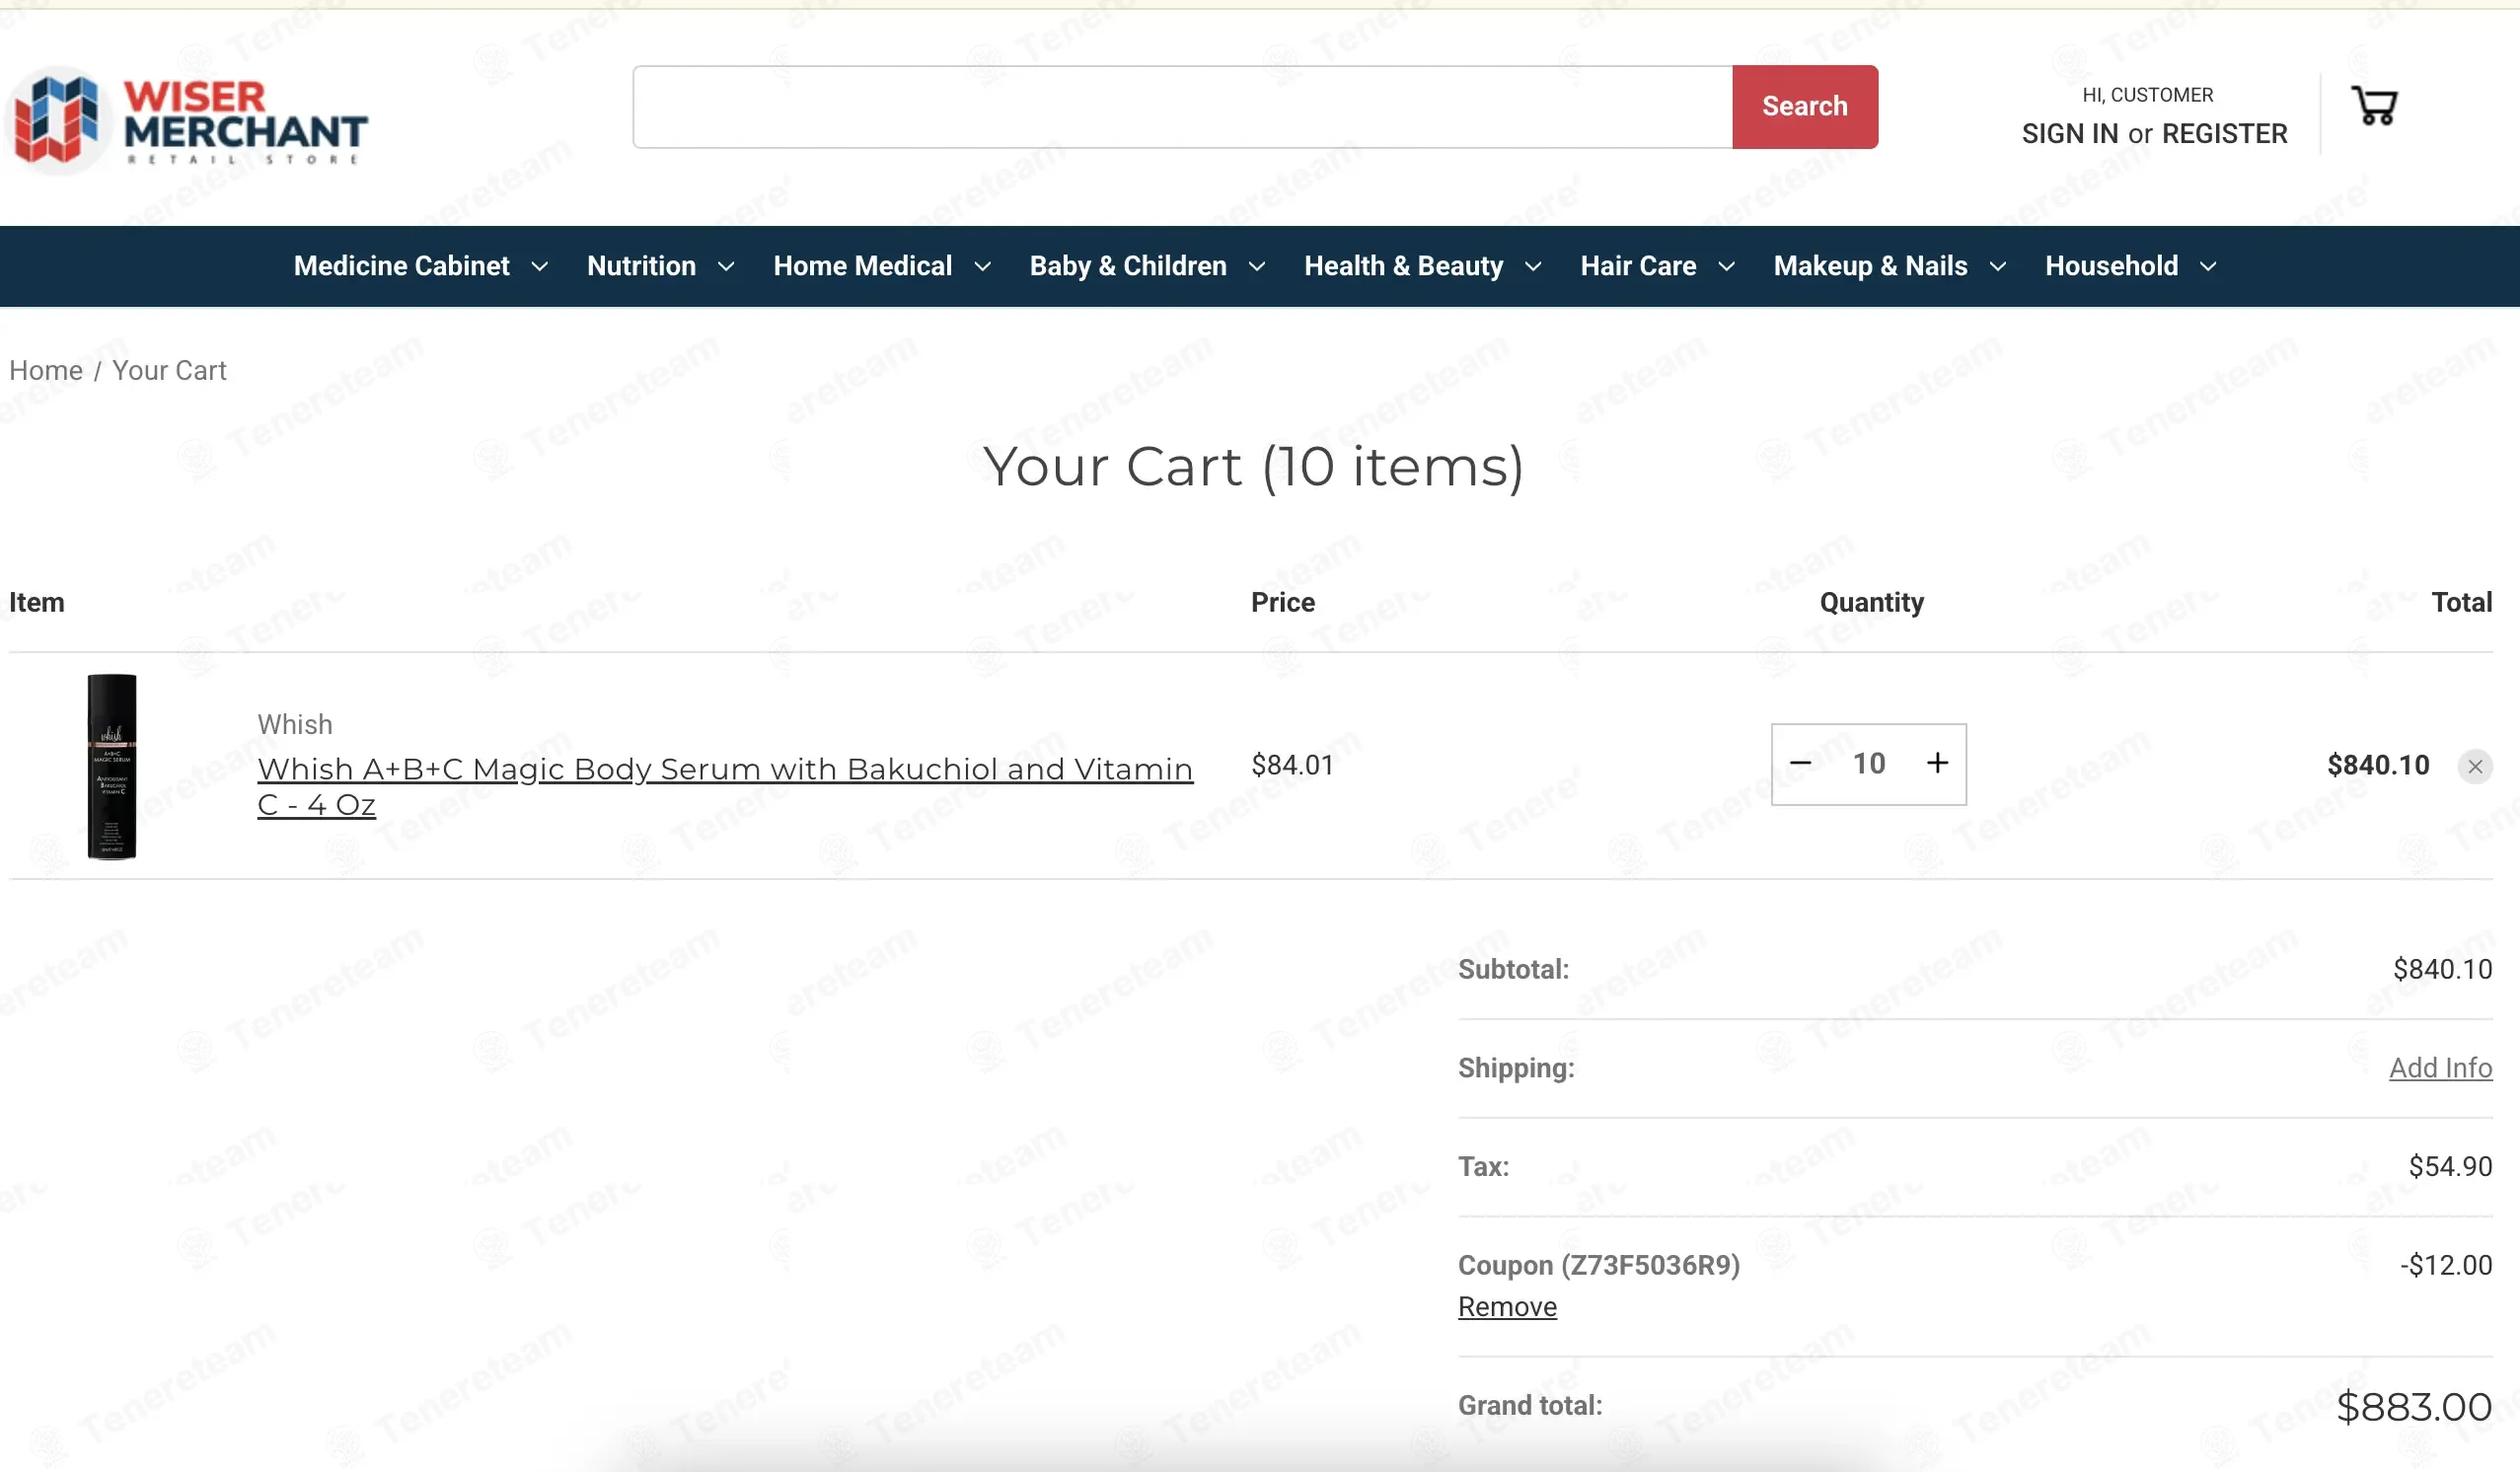
Task: Open the shopping cart icon
Action: (x=2374, y=105)
